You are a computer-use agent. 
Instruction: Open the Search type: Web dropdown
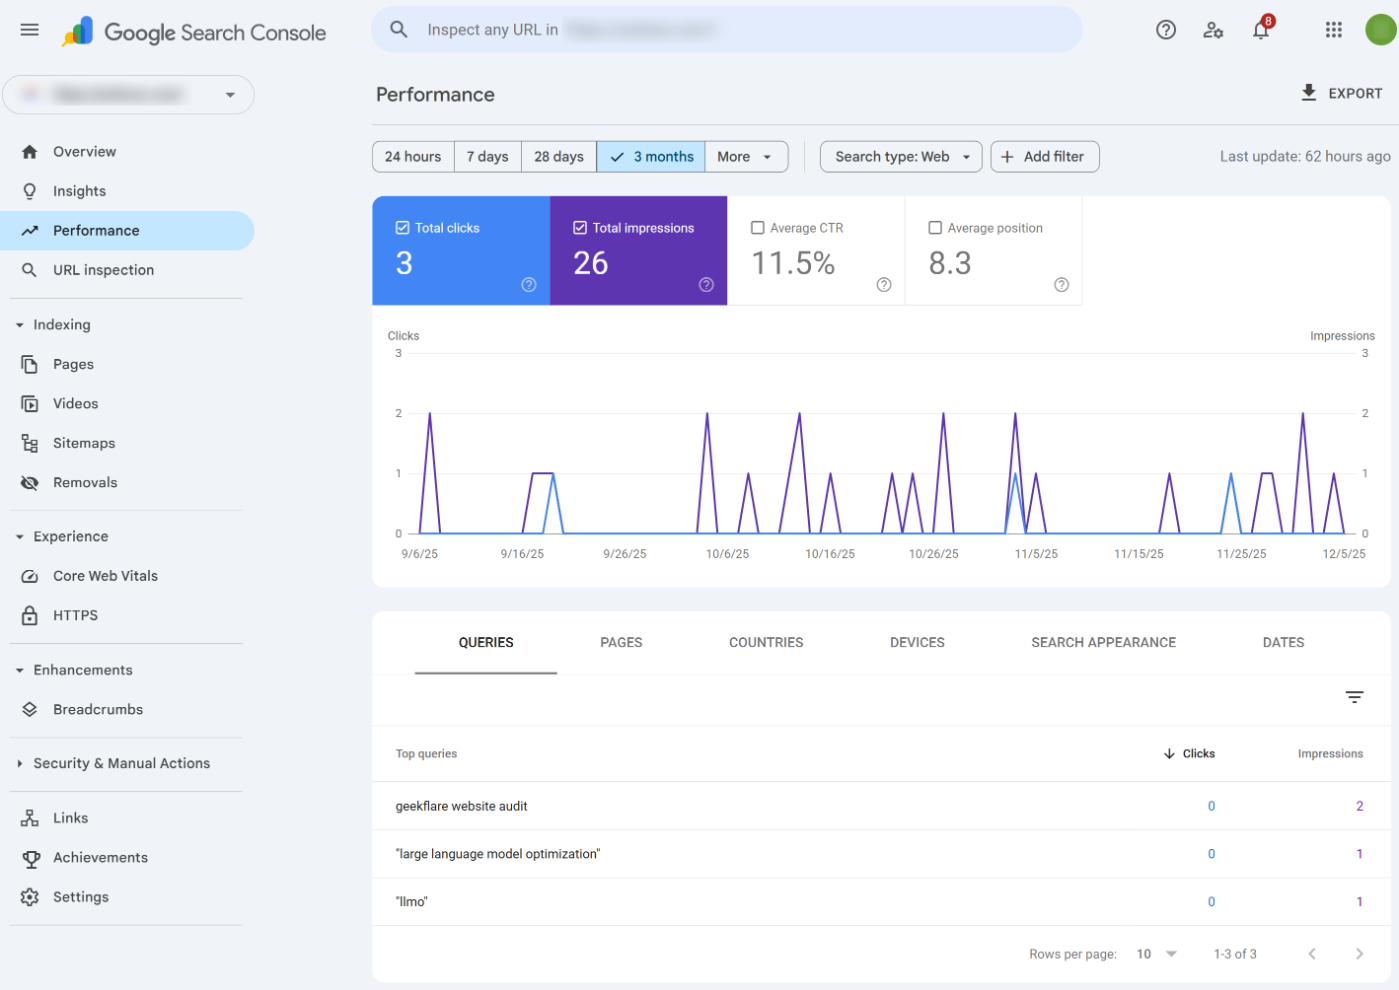[x=900, y=156]
